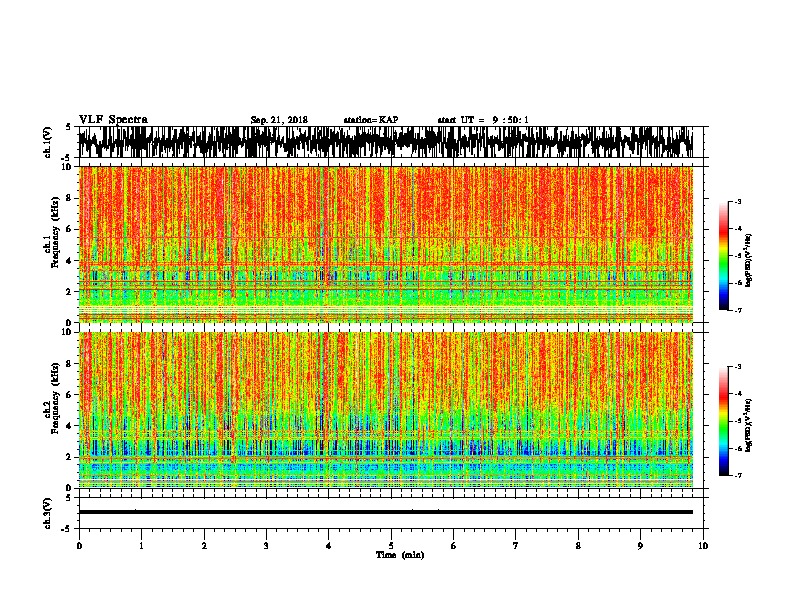
Task: Click the 'Time (min)' axis label
Action: pos(400,555)
